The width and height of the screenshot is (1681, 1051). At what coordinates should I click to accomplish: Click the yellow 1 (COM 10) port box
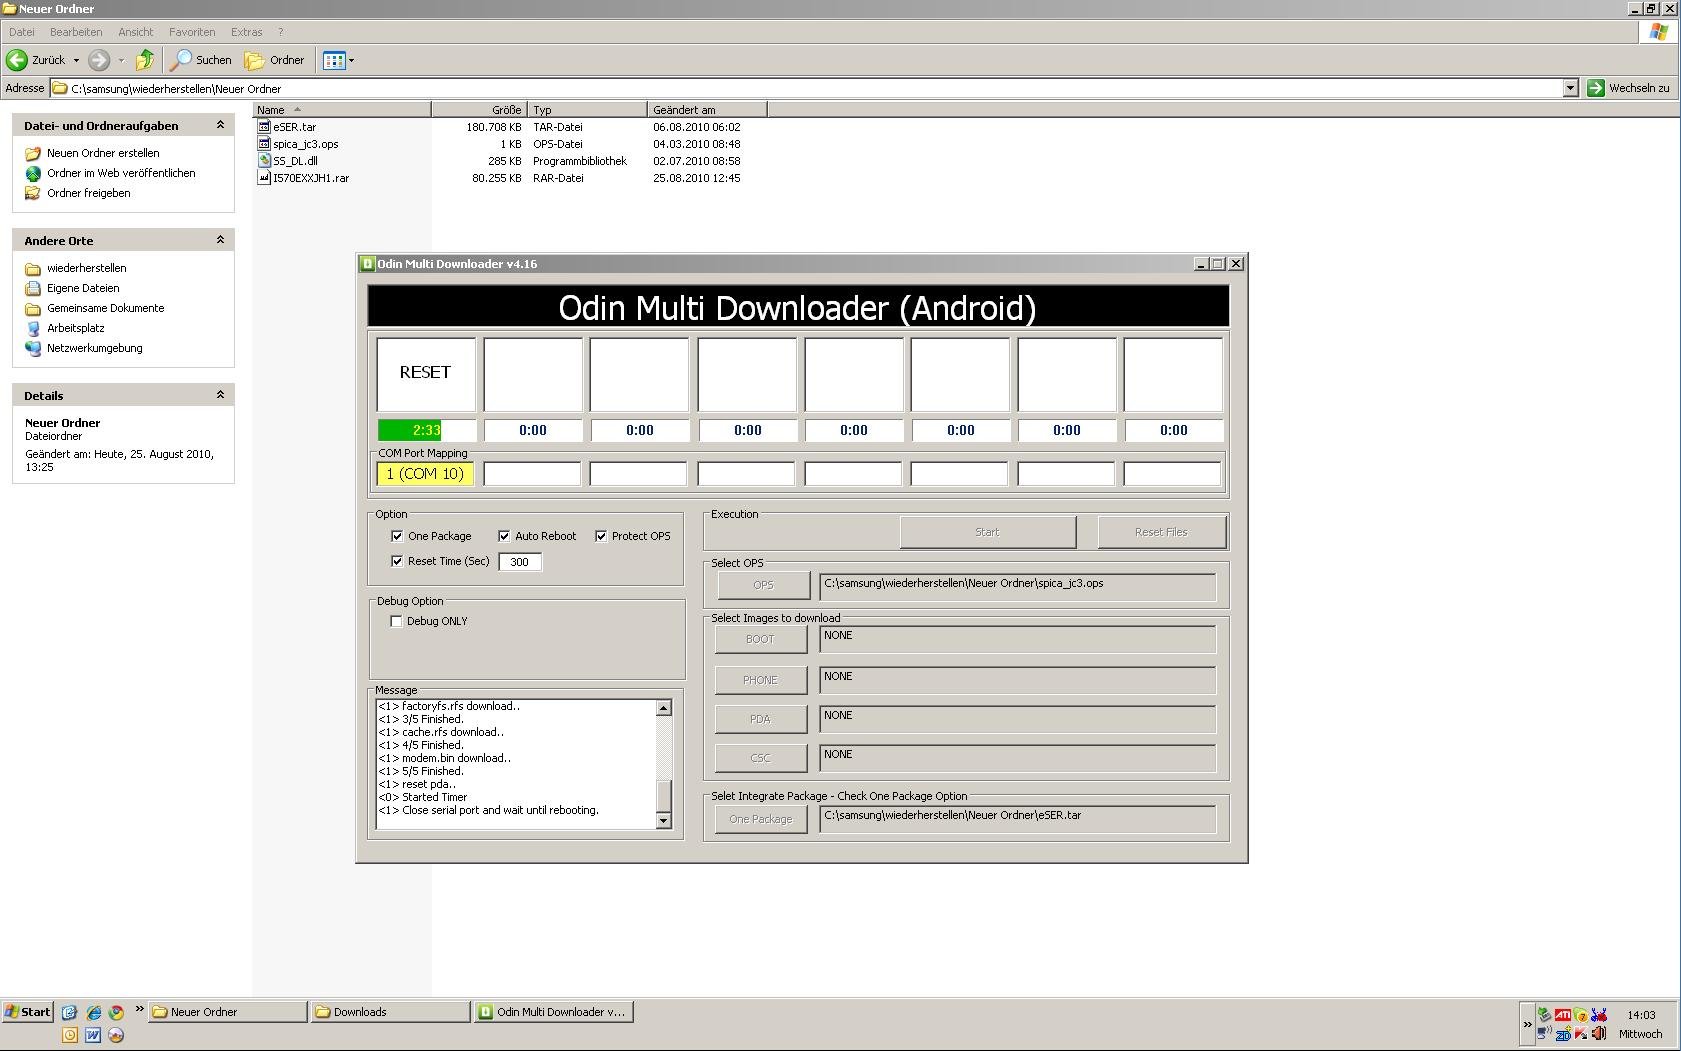pos(425,474)
